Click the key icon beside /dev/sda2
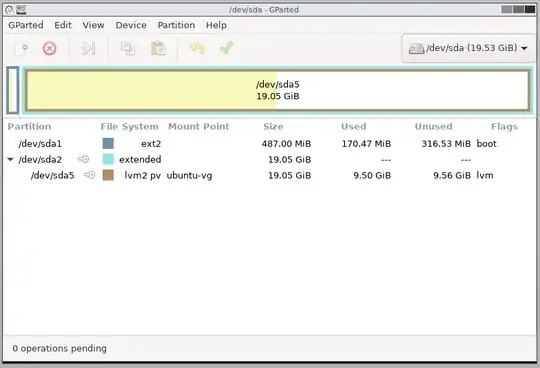The height and width of the screenshot is (368, 540). 83,159
